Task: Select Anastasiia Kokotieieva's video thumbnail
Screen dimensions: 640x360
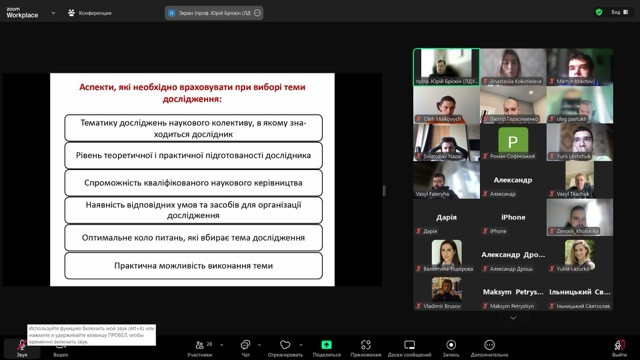Action: pyautogui.click(x=513, y=67)
